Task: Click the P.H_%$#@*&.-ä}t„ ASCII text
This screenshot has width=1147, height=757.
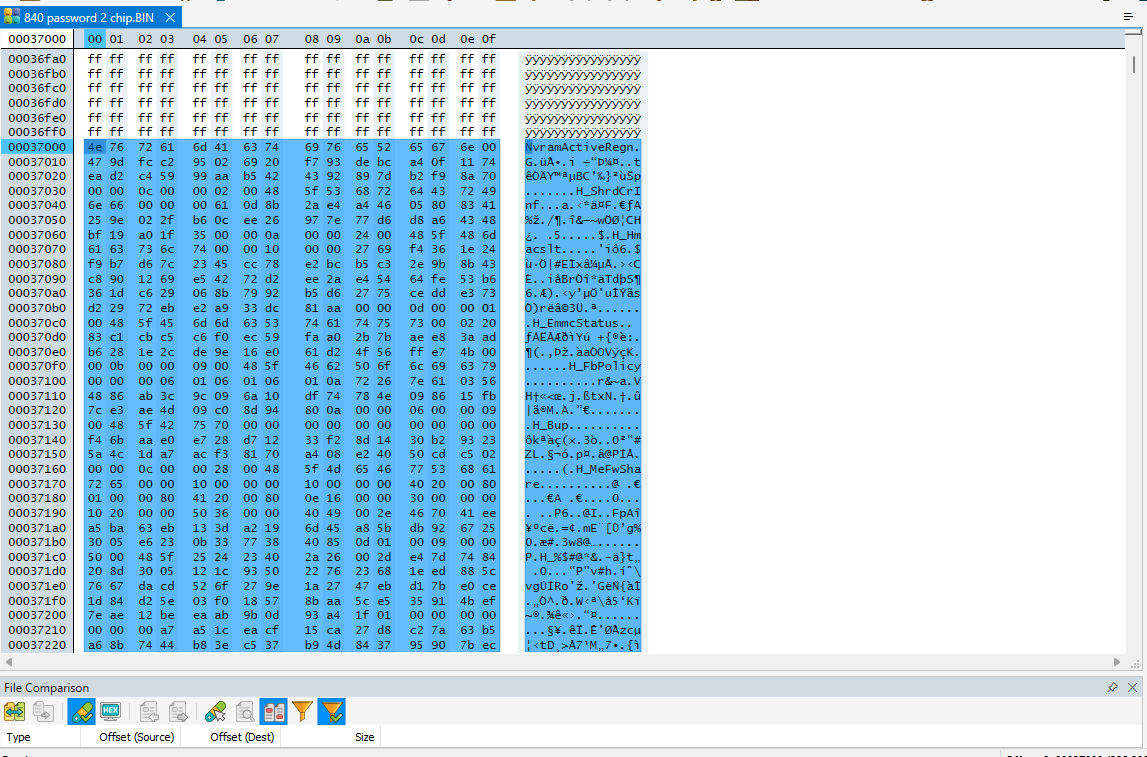Action: [x=583, y=557]
